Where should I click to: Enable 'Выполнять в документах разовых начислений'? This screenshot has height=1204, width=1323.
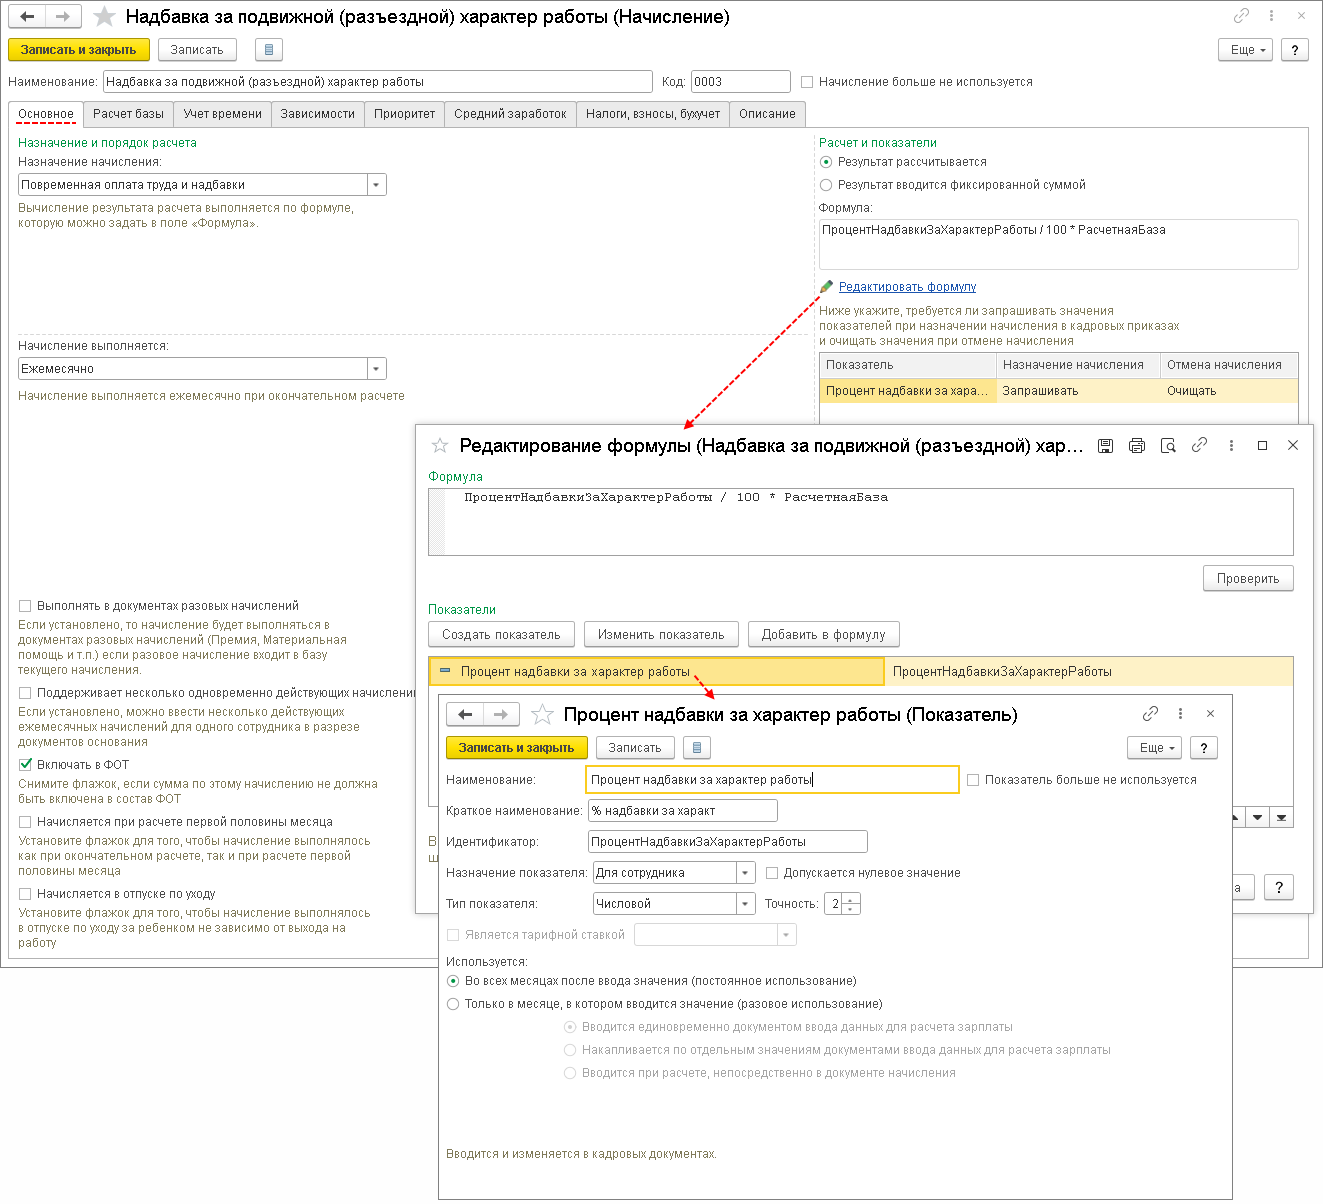(25, 606)
